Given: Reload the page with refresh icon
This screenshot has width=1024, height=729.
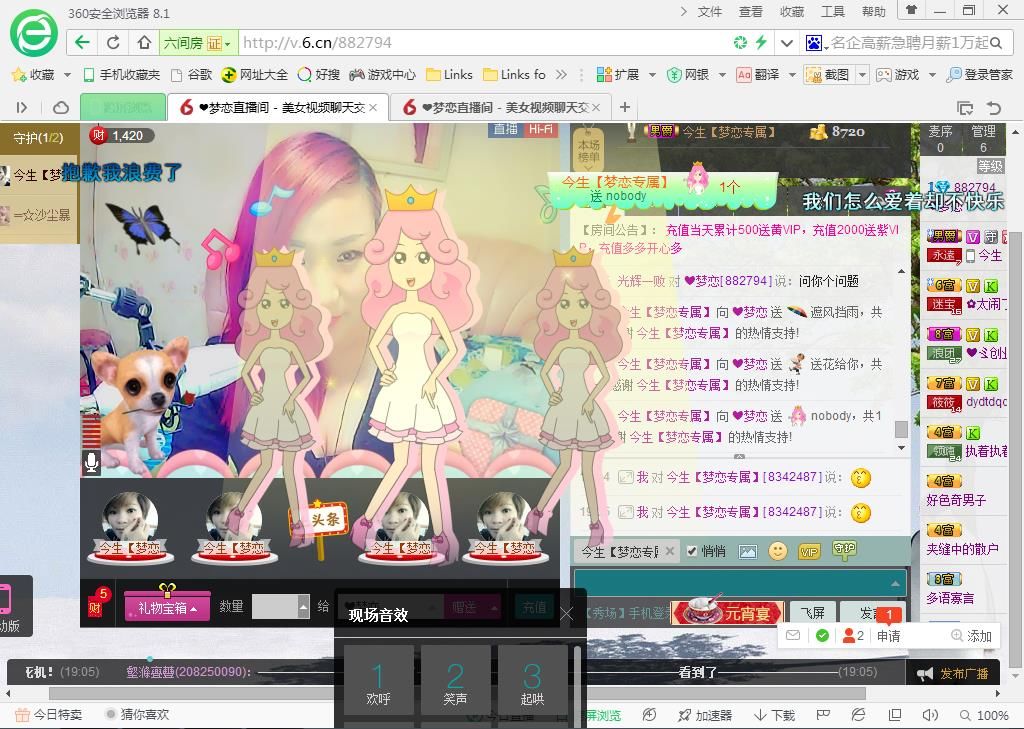Looking at the screenshot, I should click(x=113, y=43).
